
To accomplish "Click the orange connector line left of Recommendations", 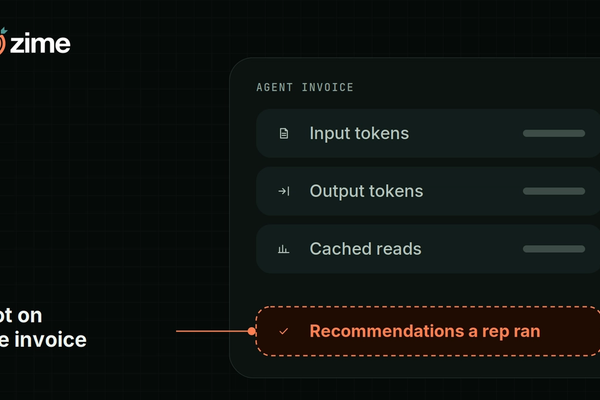I will click(x=212, y=331).
